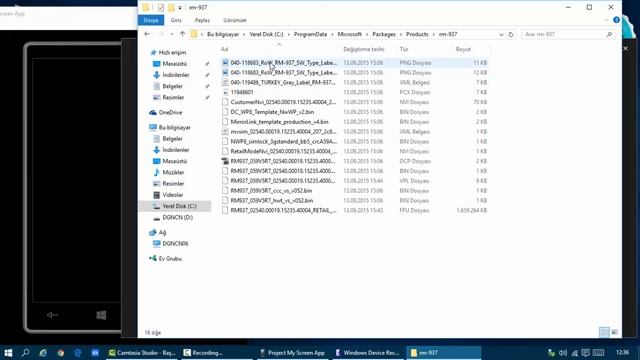Select DC_WP8_Template_NwWP_v2.bin

[354, 112]
